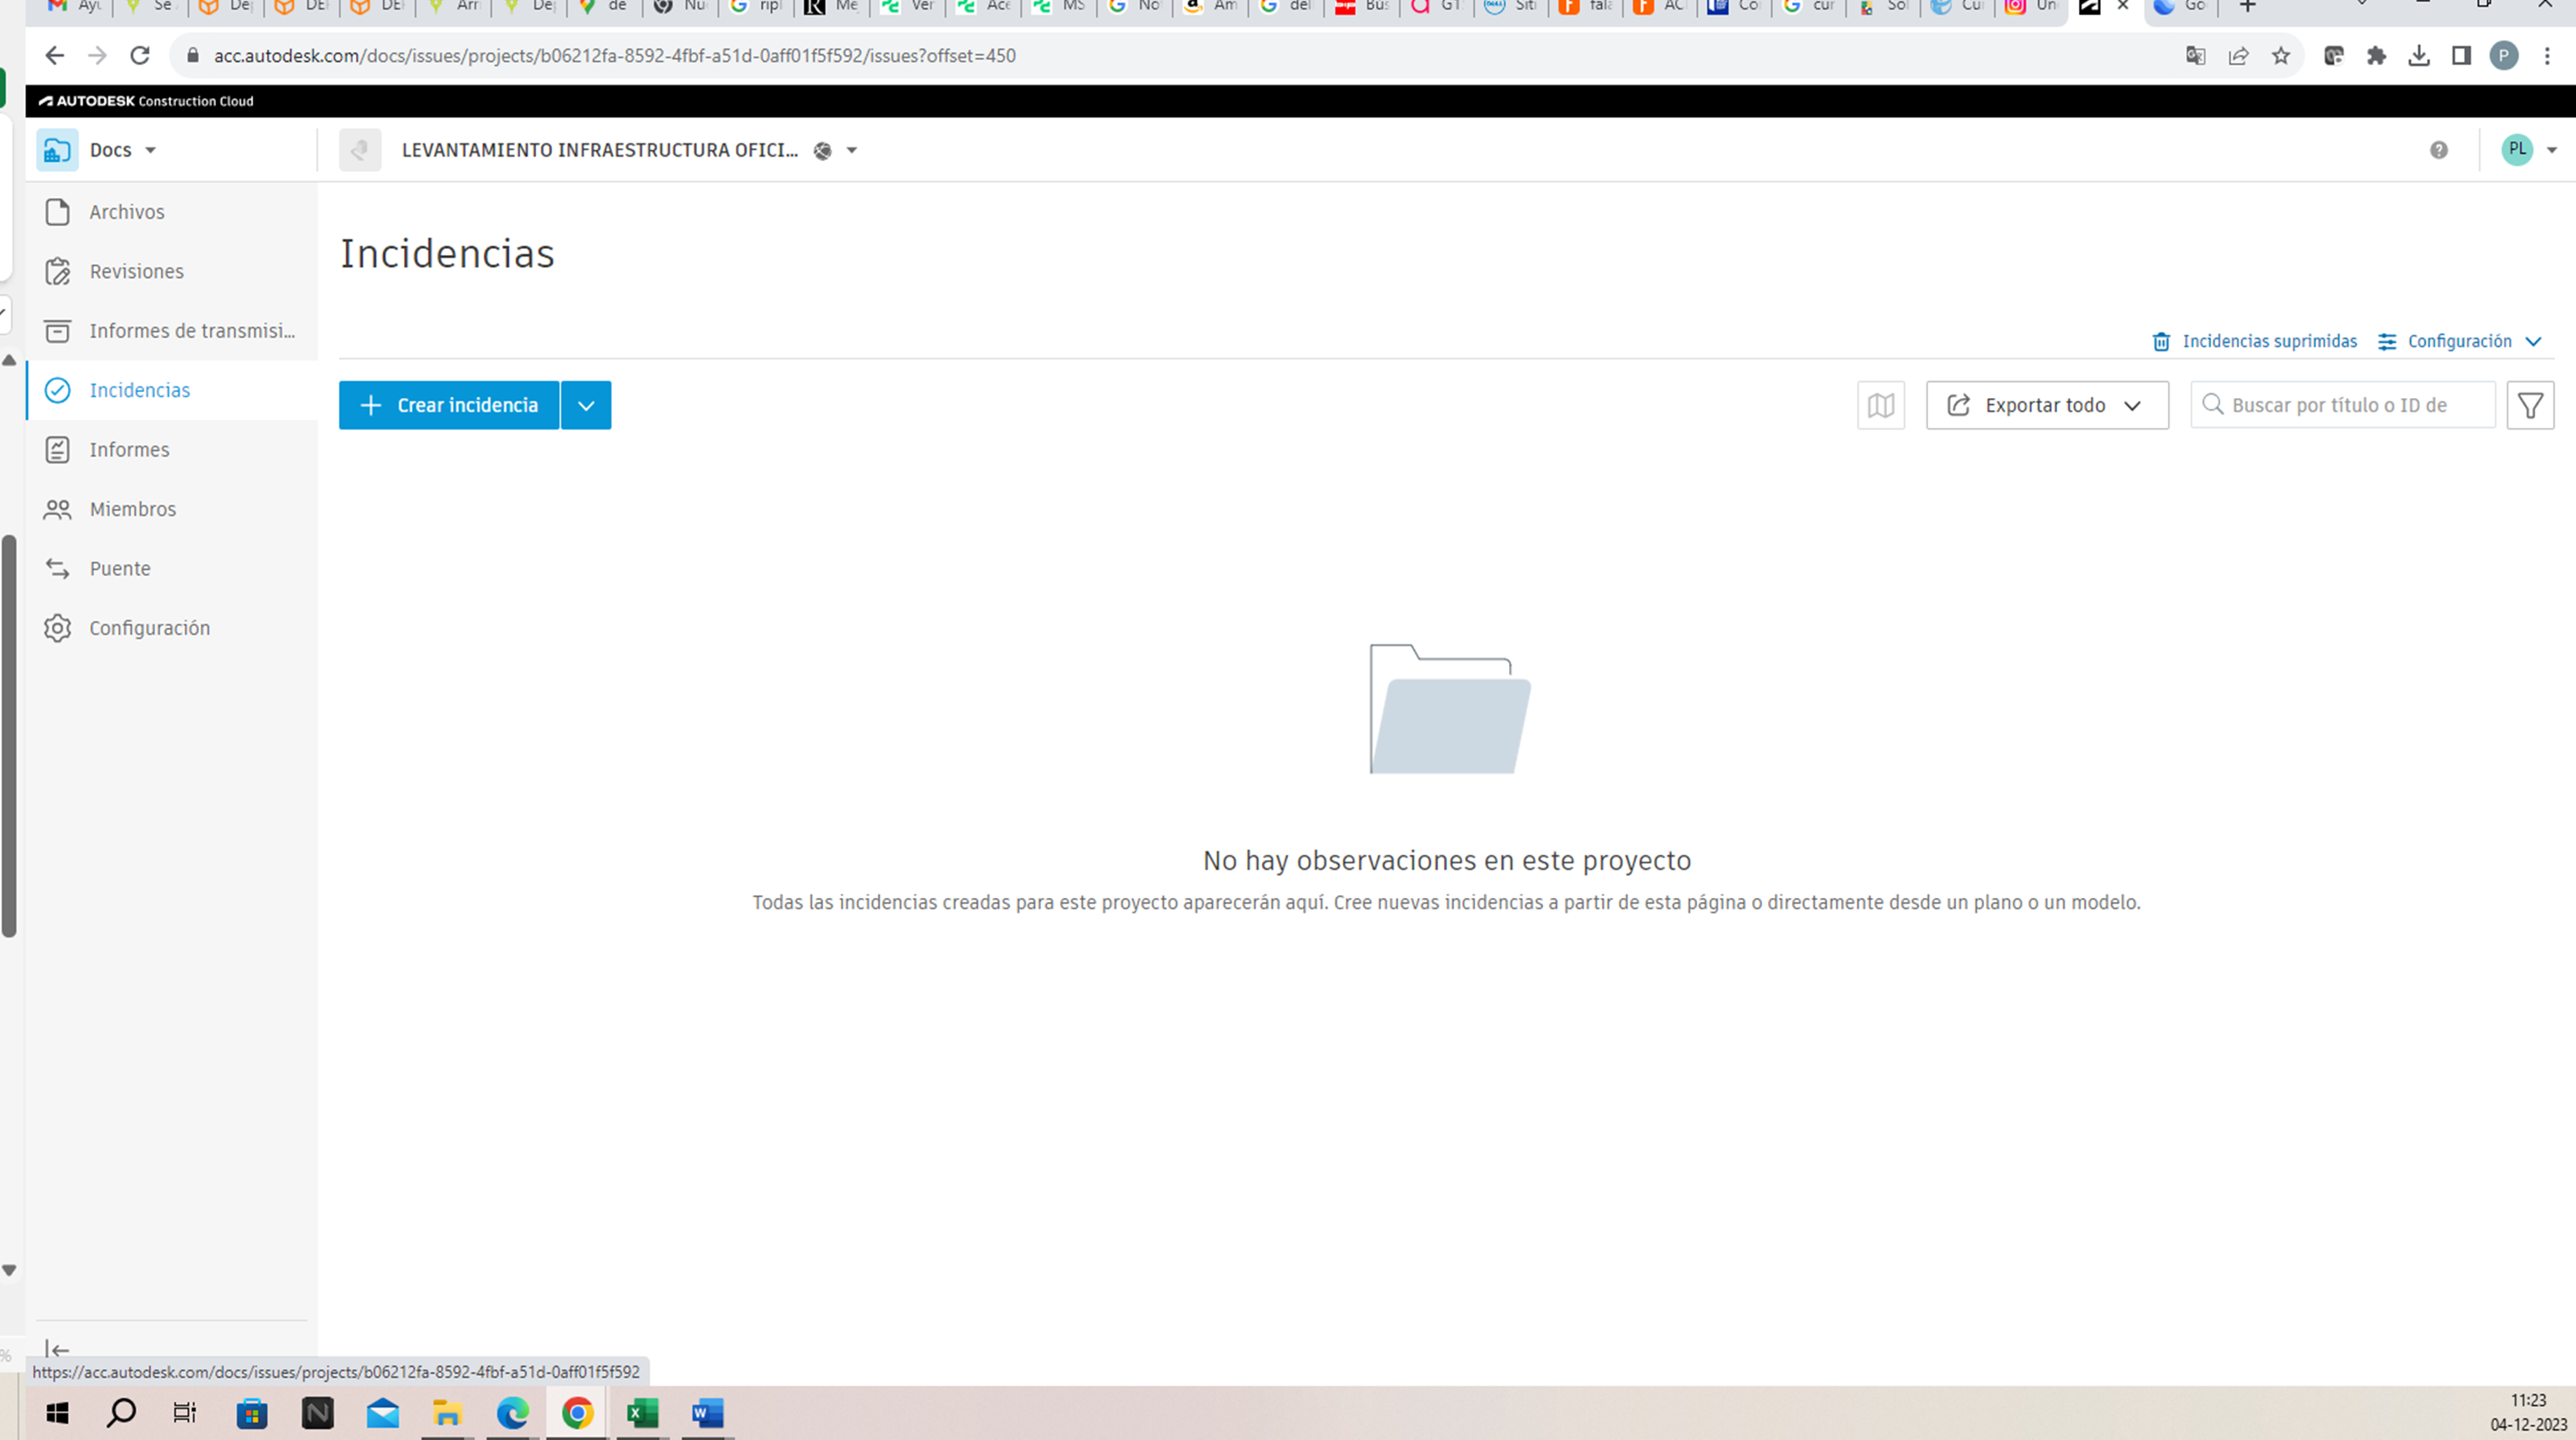Open the map view icon button

coord(1880,405)
